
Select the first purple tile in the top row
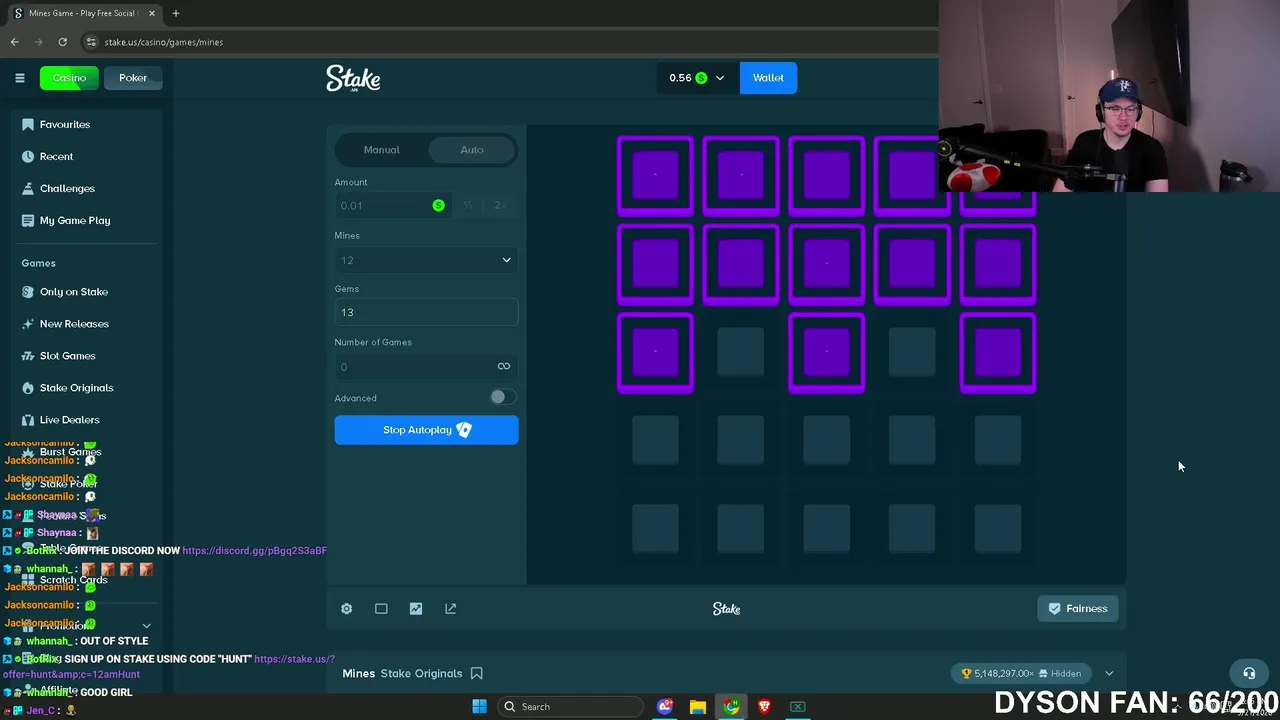pyautogui.click(x=655, y=176)
